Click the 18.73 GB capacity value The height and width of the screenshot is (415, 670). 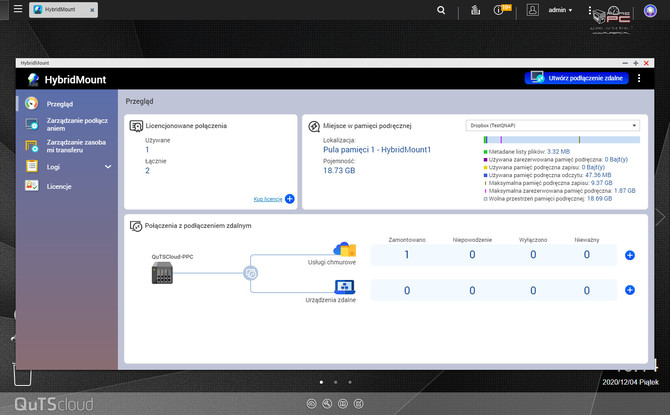339,171
